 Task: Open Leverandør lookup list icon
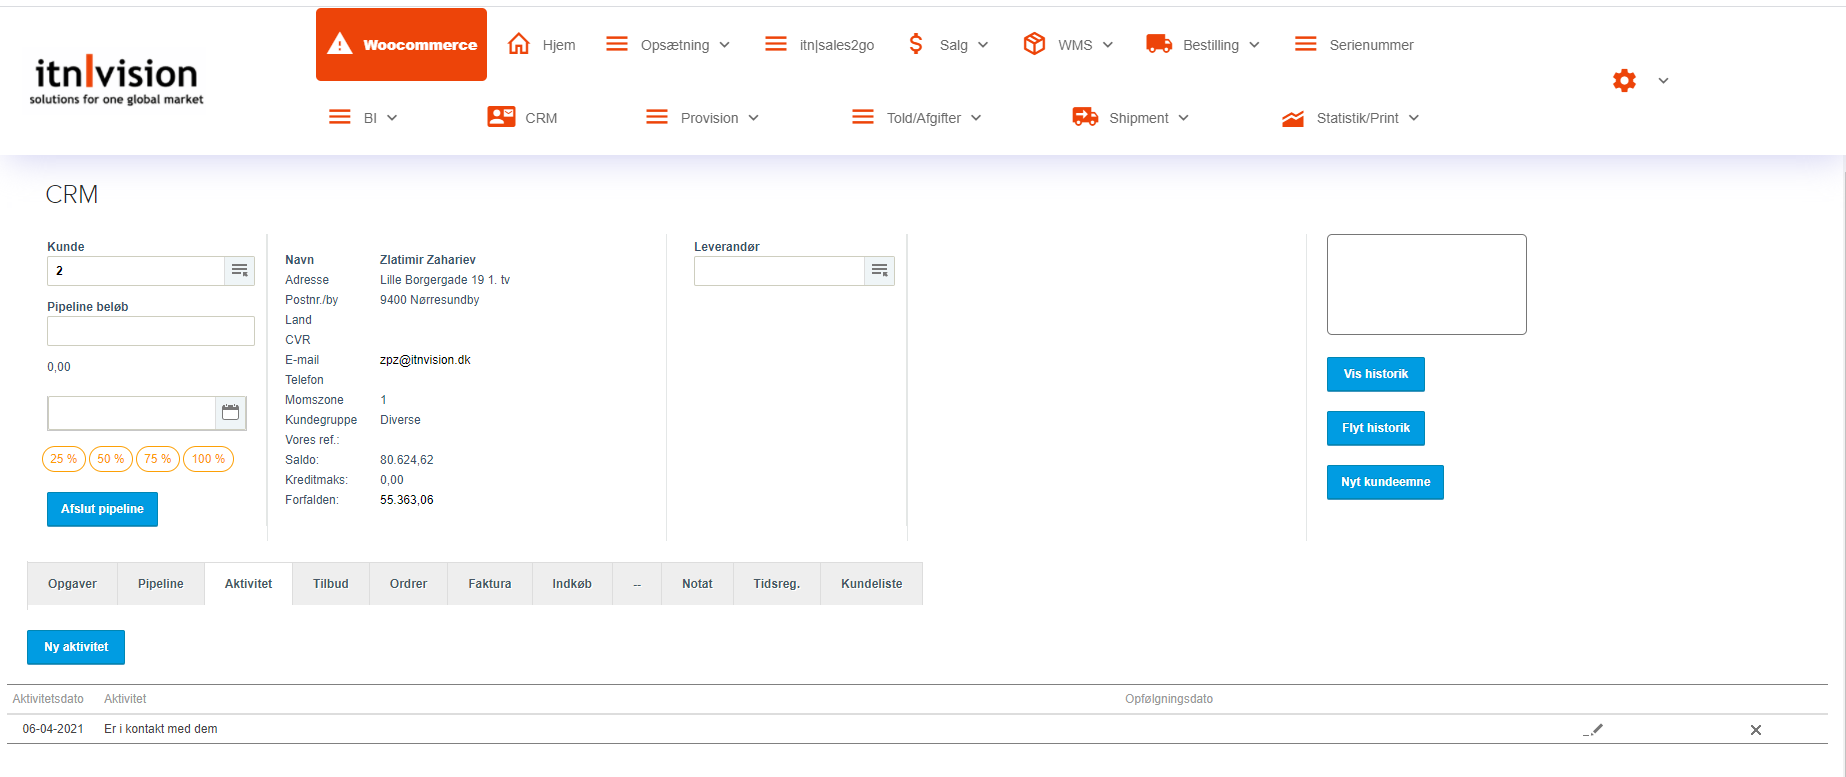pos(879,271)
